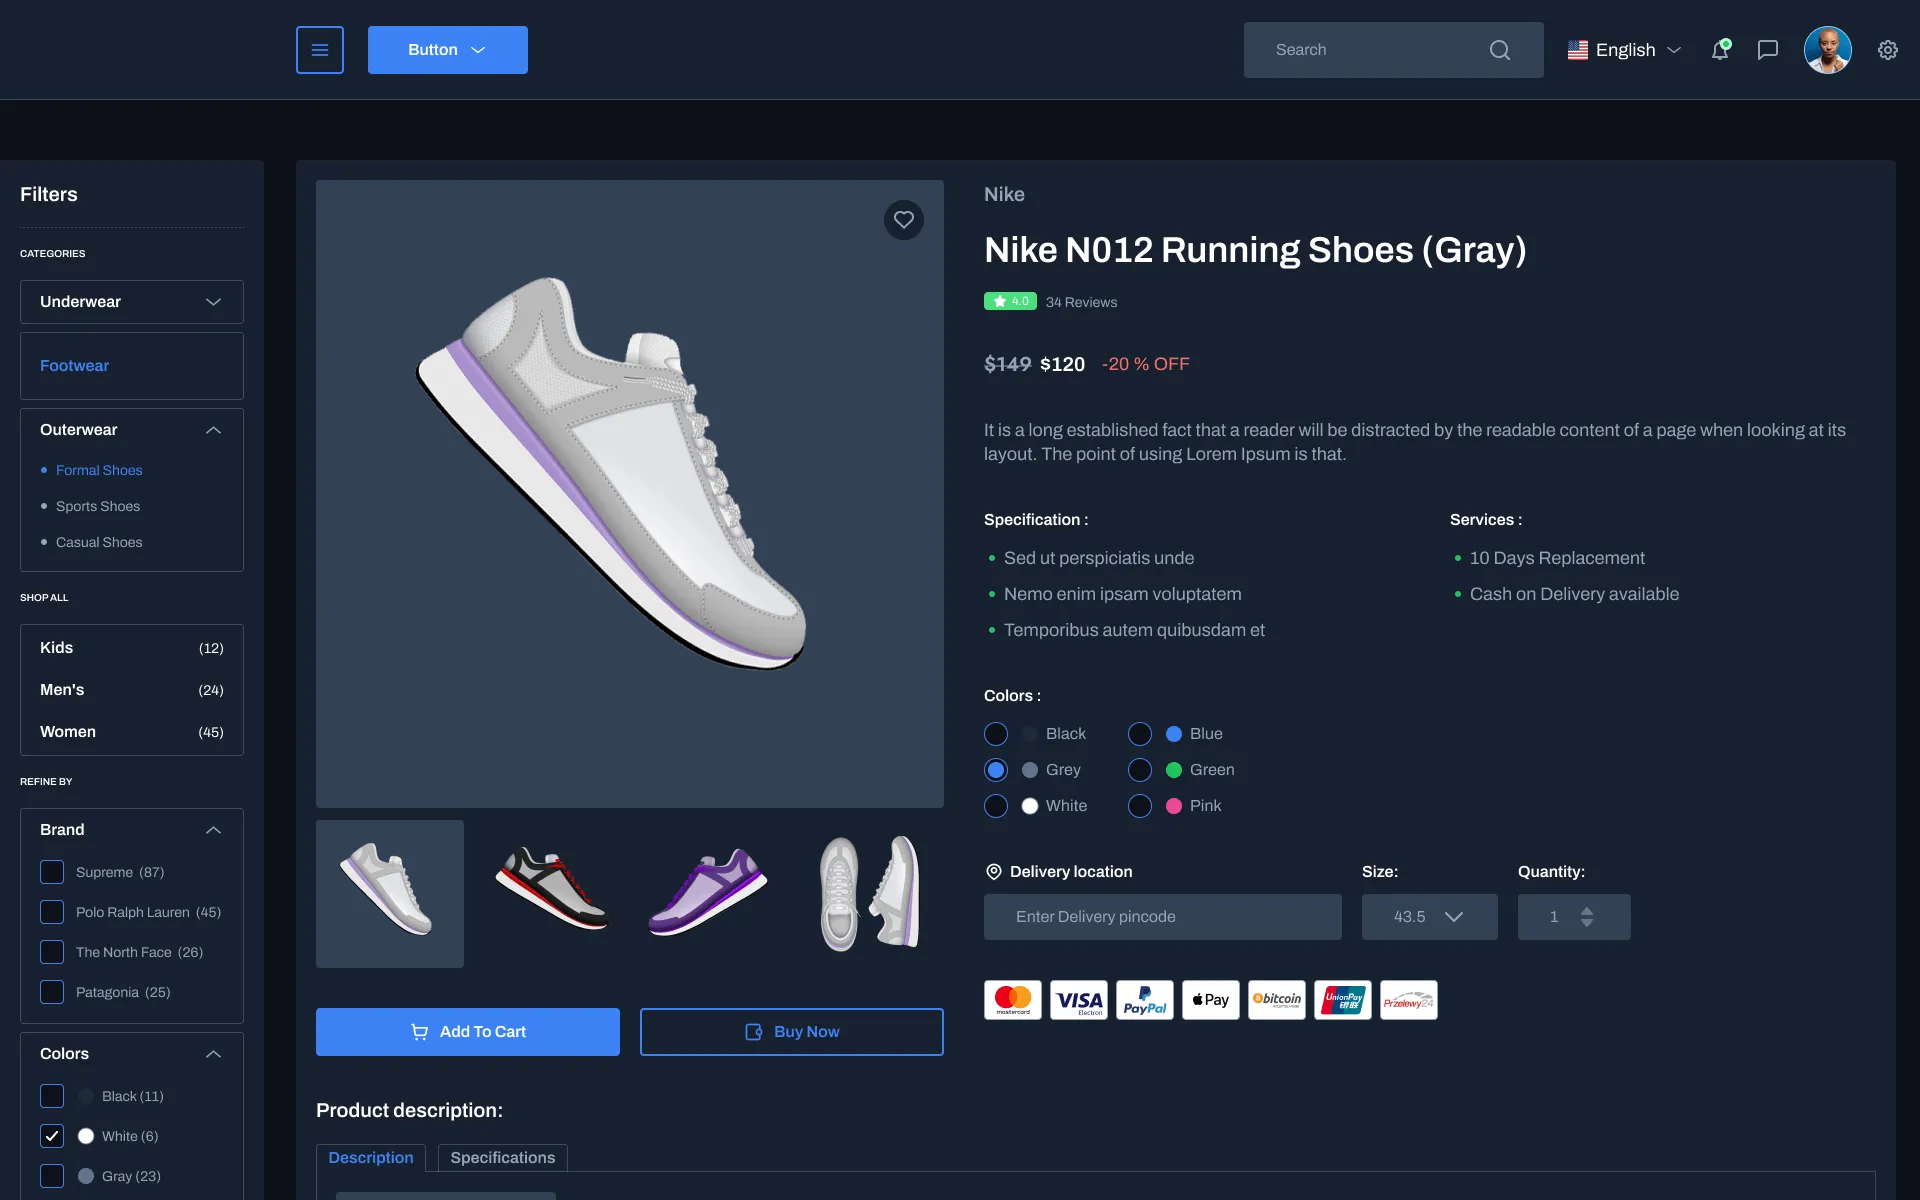
Task: Expand the Underwear category
Action: [213, 301]
